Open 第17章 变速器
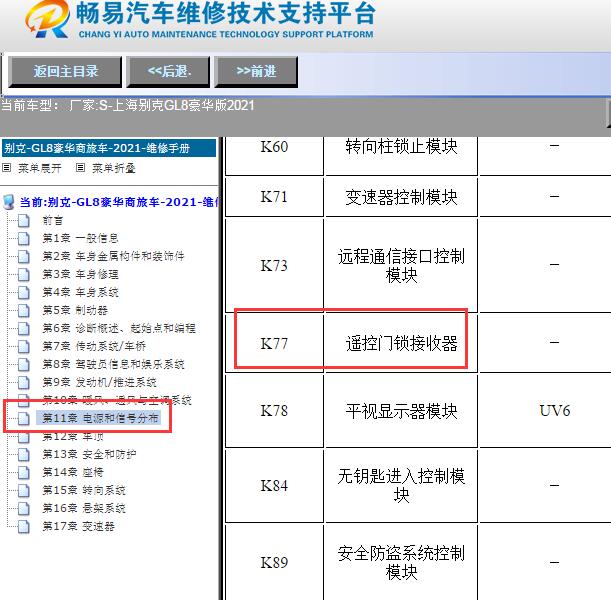This screenshot has height=600, width=611. point(78,526)
